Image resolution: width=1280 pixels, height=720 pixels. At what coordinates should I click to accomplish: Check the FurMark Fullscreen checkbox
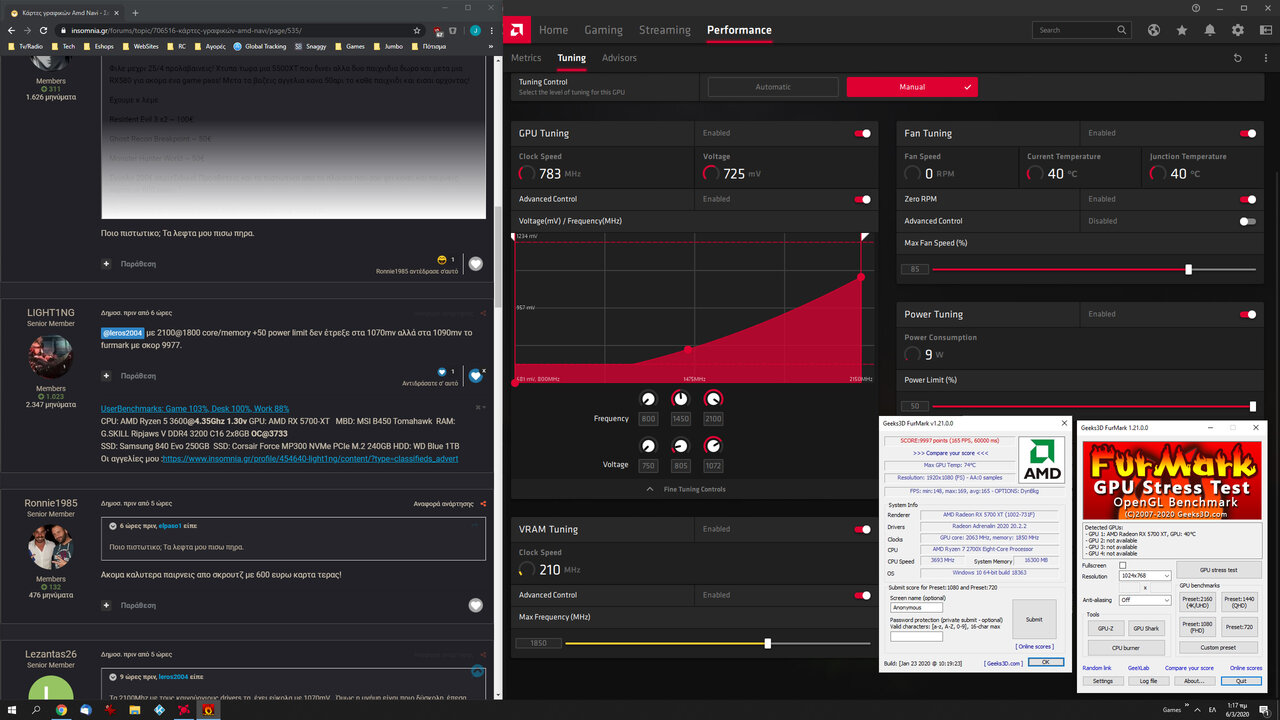[x=1122, y=565]
